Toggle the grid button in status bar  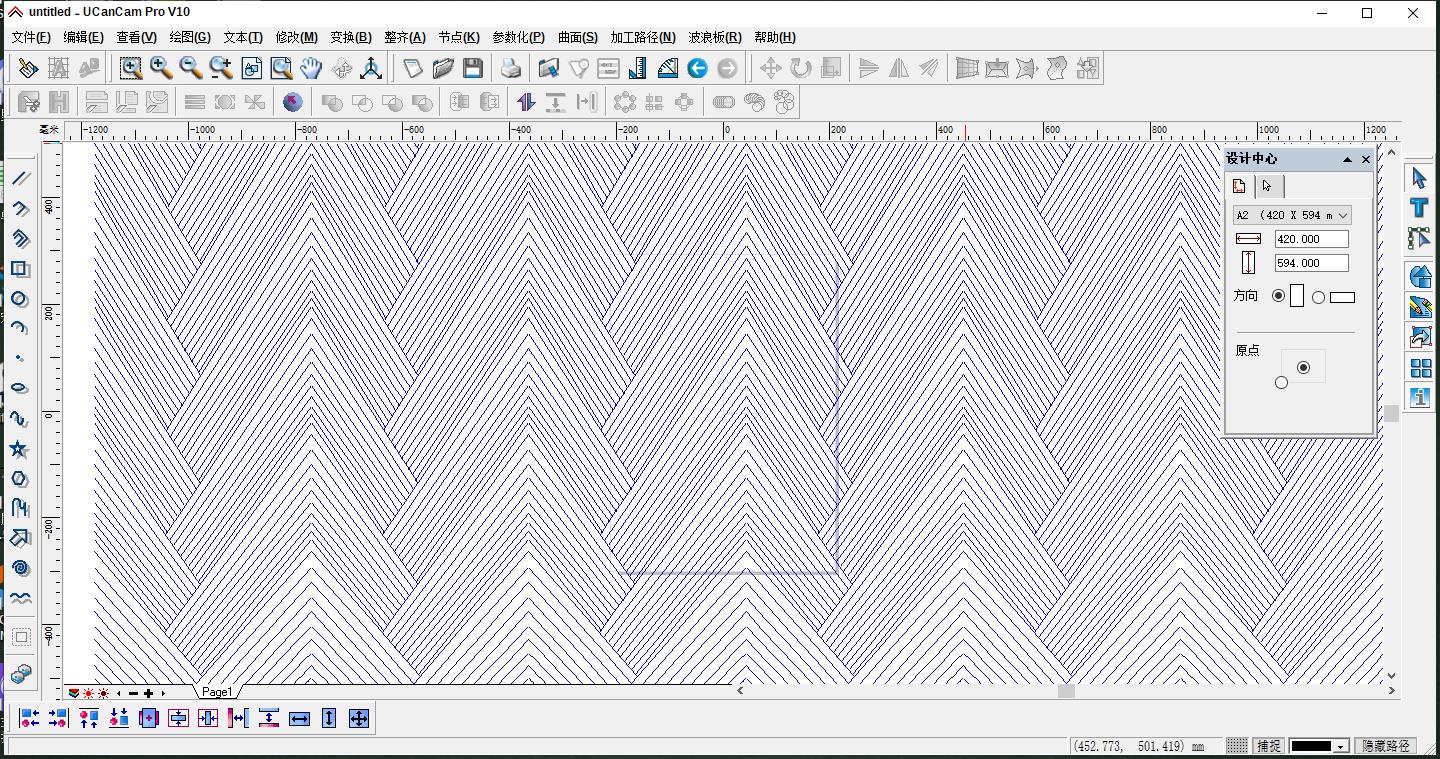coord(1237,746)
